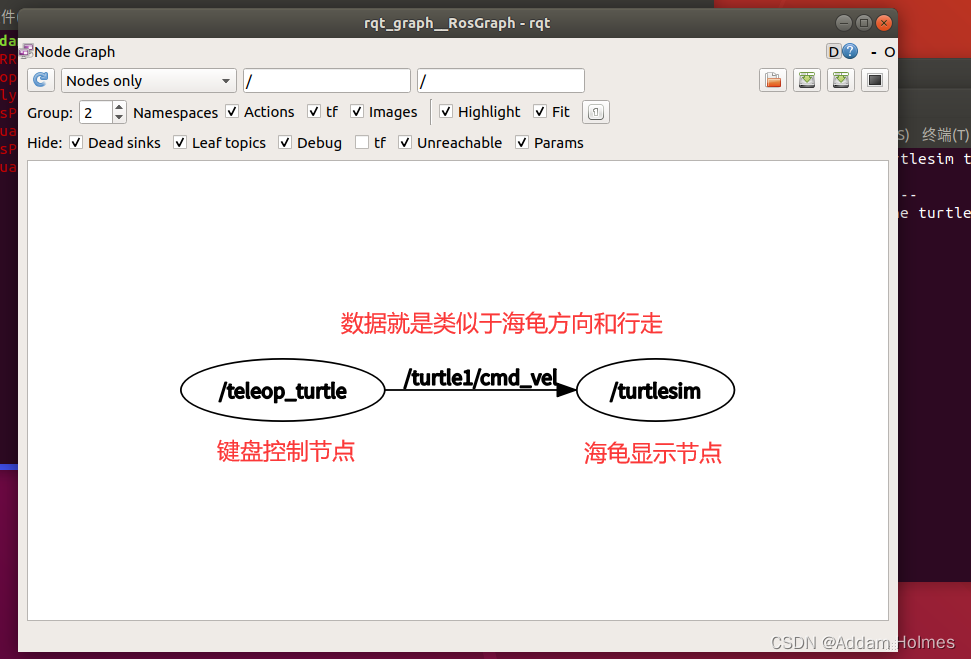Enable Hide tf checkbox
The width and height of the screenshot is (971, 659).
tap(362, 142)
